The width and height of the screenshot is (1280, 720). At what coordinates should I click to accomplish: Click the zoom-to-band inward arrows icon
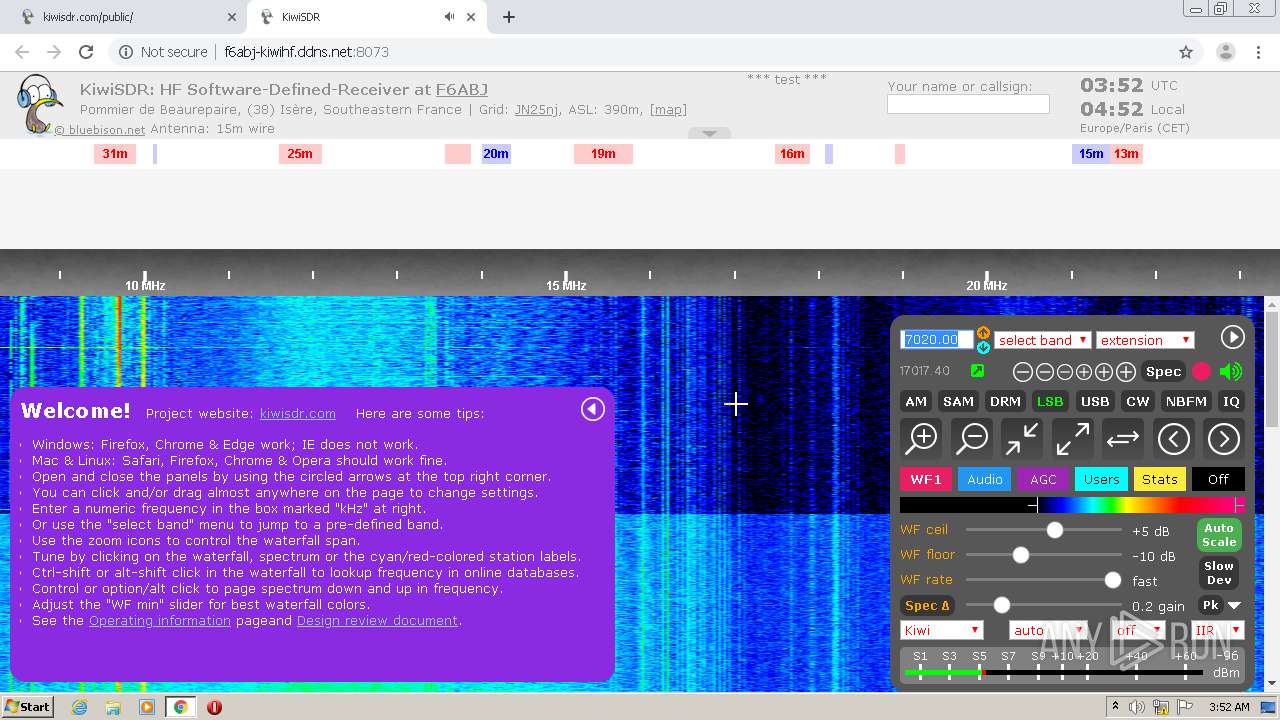1022,438
